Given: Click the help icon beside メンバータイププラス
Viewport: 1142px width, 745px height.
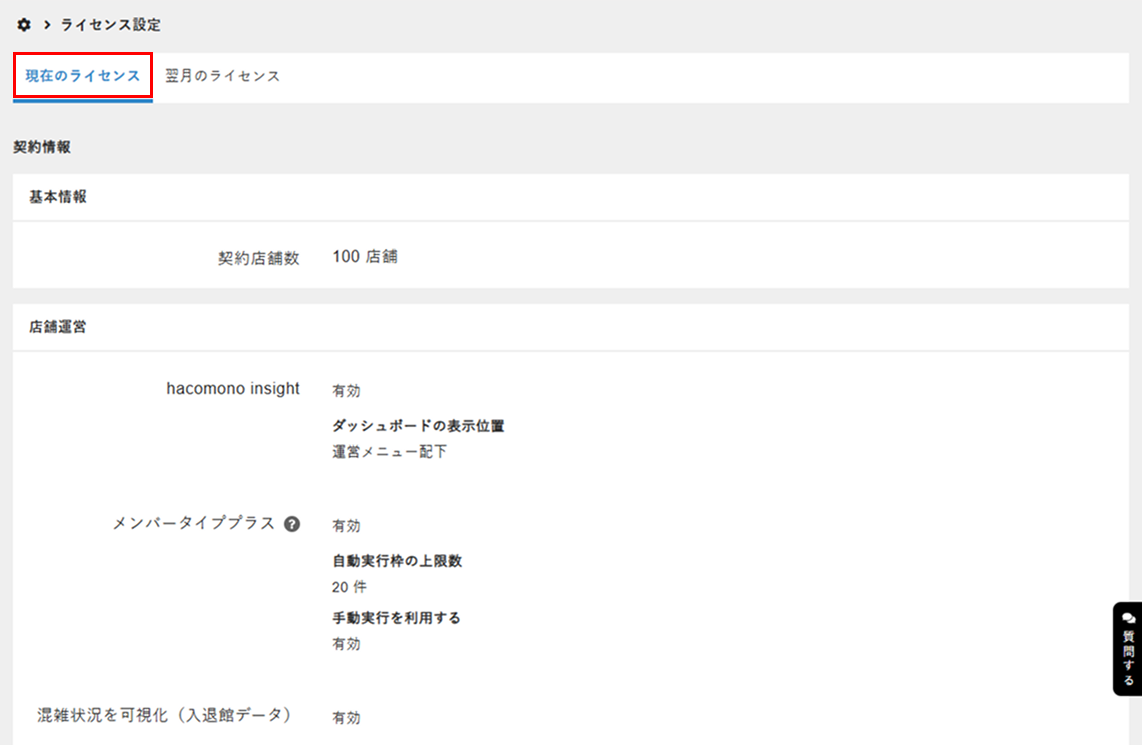Looking at the screenshot, I should click(x=292, y=524).
